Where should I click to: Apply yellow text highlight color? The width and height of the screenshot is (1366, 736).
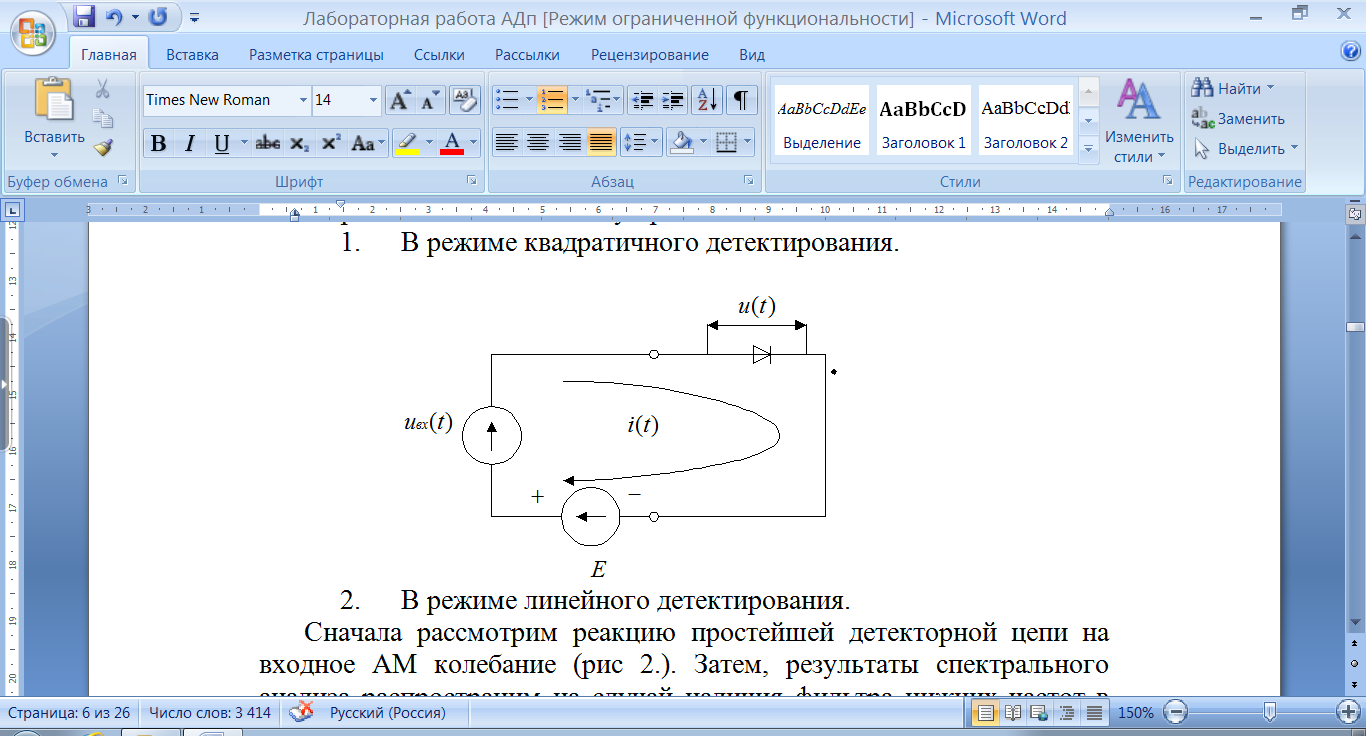point(407,143)
